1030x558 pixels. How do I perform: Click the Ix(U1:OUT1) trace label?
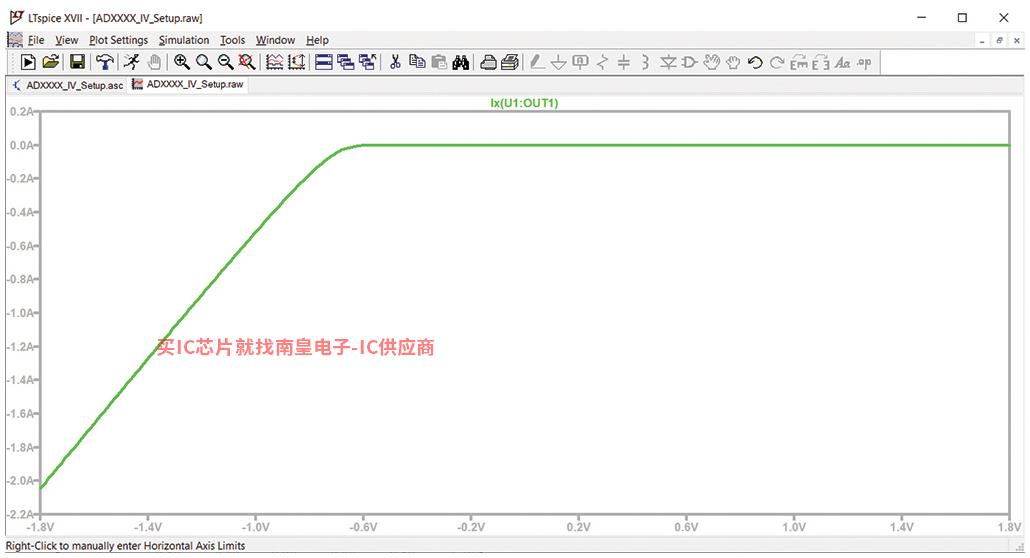524,103
